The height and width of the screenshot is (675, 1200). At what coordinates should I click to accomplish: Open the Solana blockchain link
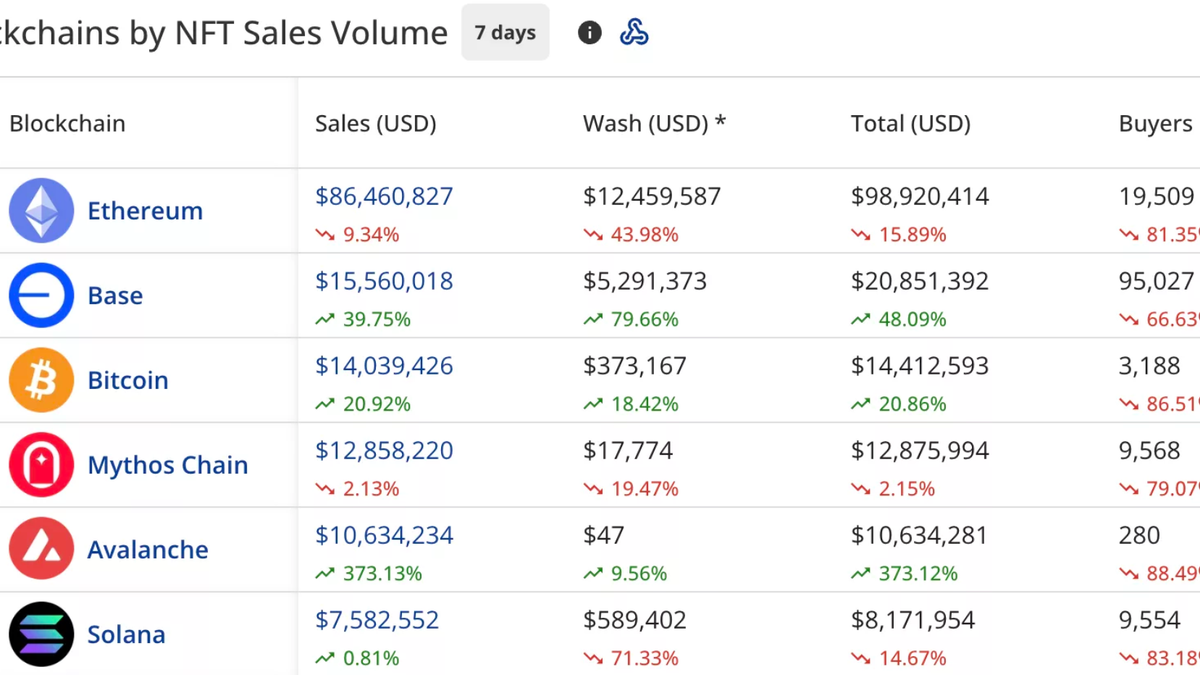(126, 634)
